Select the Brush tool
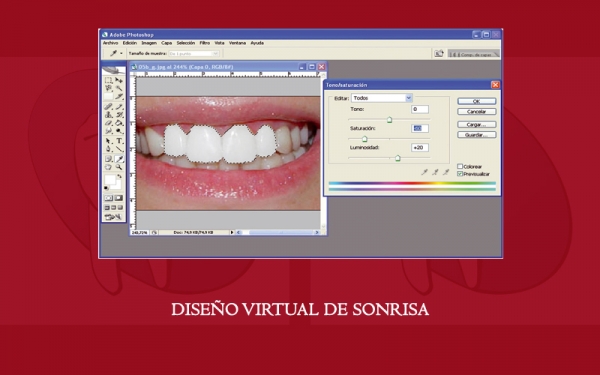 coord(119,107)
